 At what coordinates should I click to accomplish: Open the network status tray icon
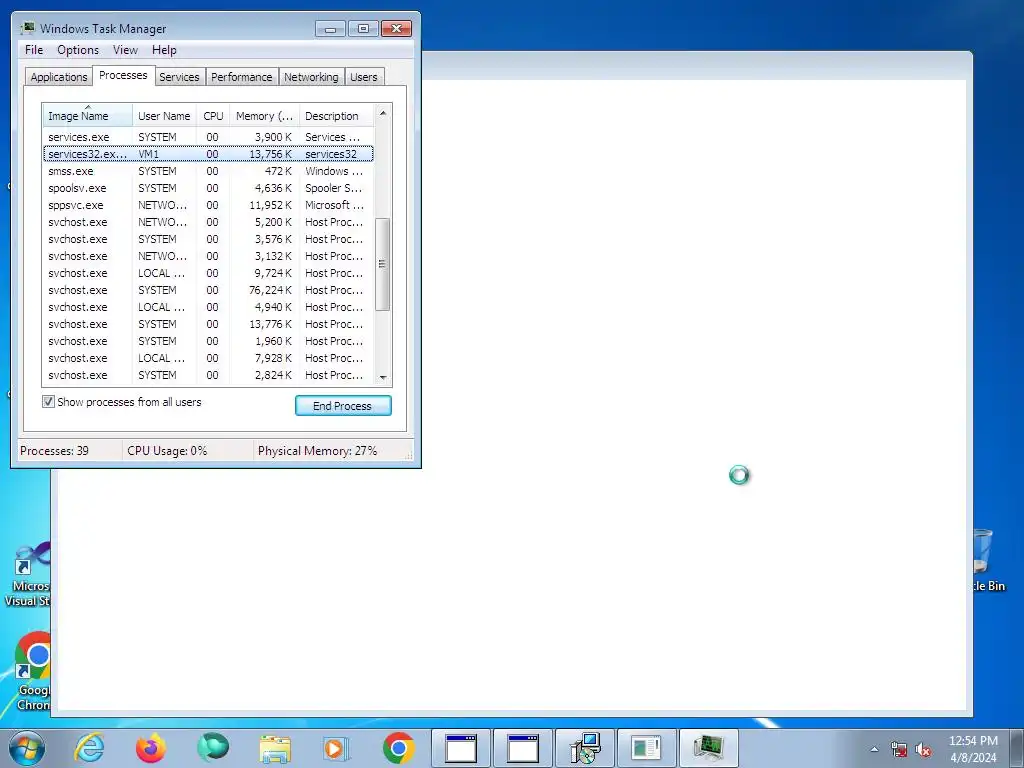pos(899,750)
